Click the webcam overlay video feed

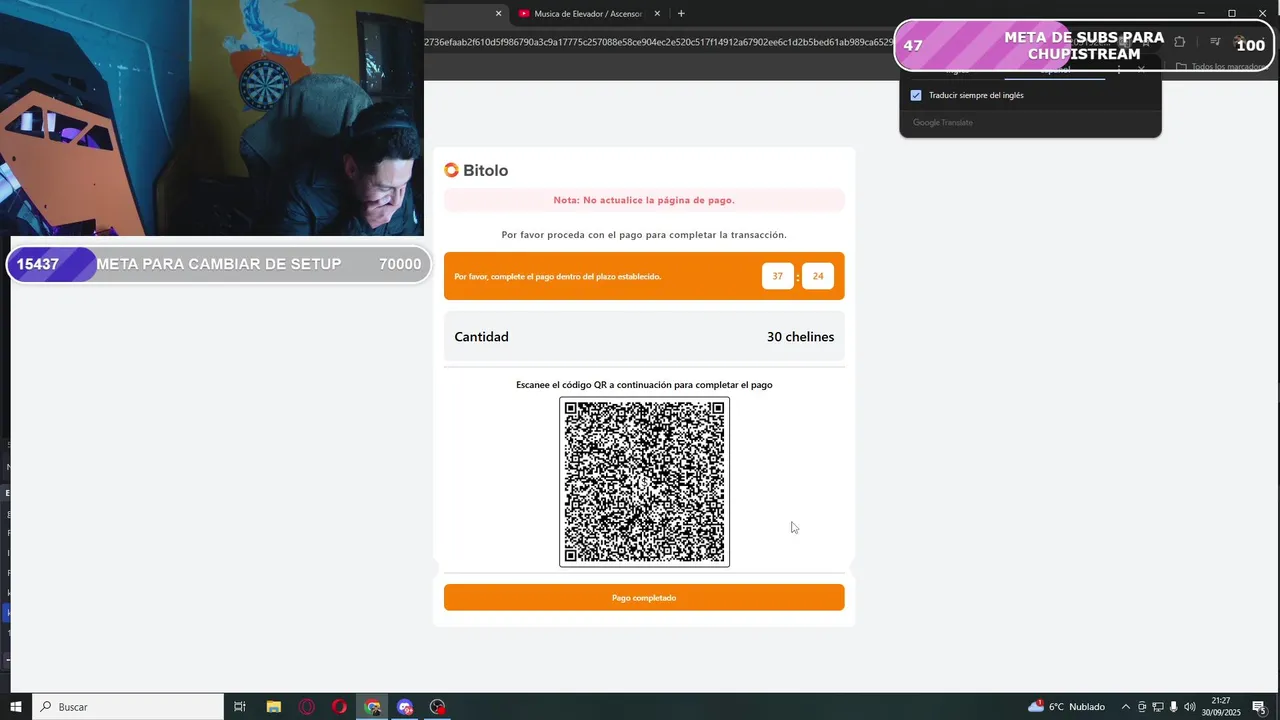click(x=212, y=118)
